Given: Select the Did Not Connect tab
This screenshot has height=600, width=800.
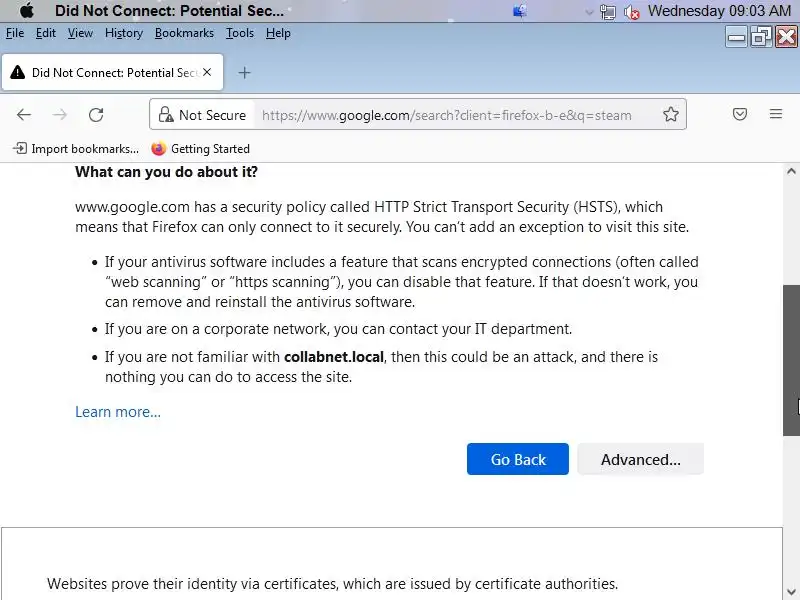Looking at the screenshot, I should pyautogui.click(x=112, y=72).
